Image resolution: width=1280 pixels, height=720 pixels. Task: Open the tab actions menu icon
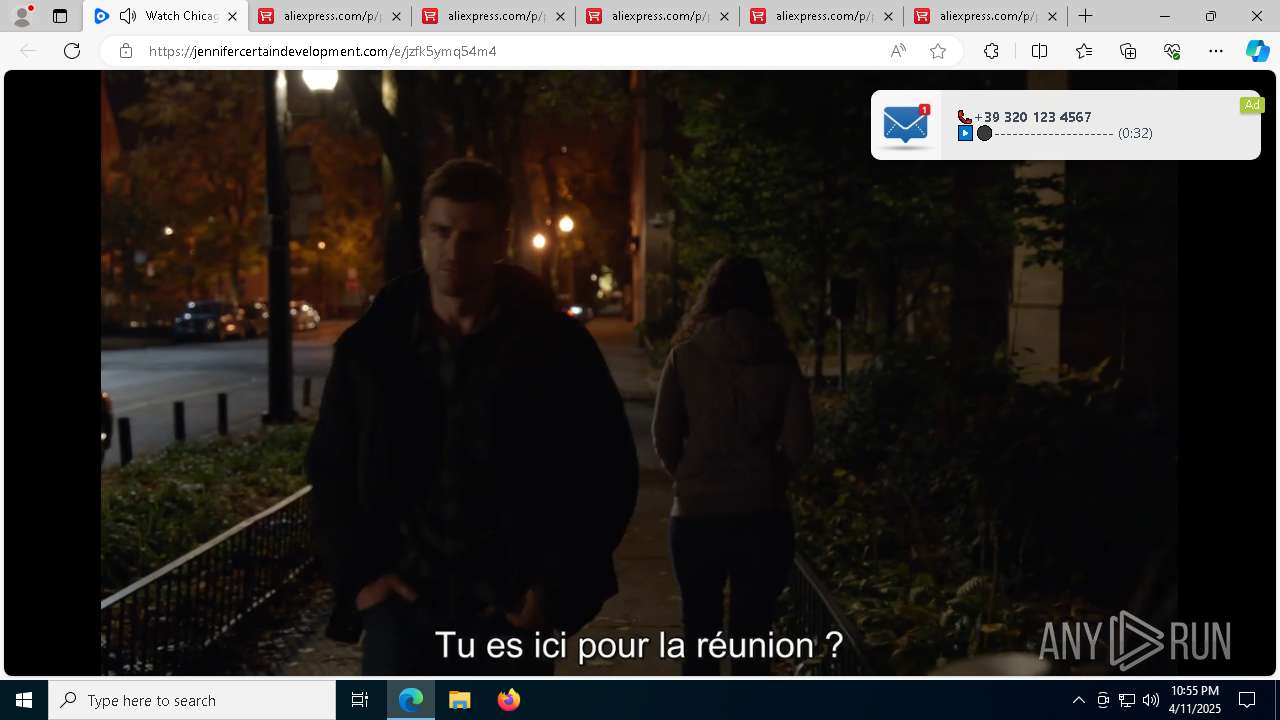60,16
